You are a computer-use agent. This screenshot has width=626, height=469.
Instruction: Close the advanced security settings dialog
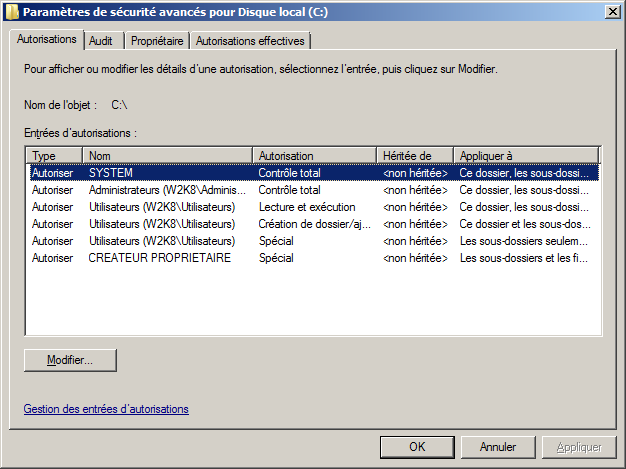(x=610, y=12)
